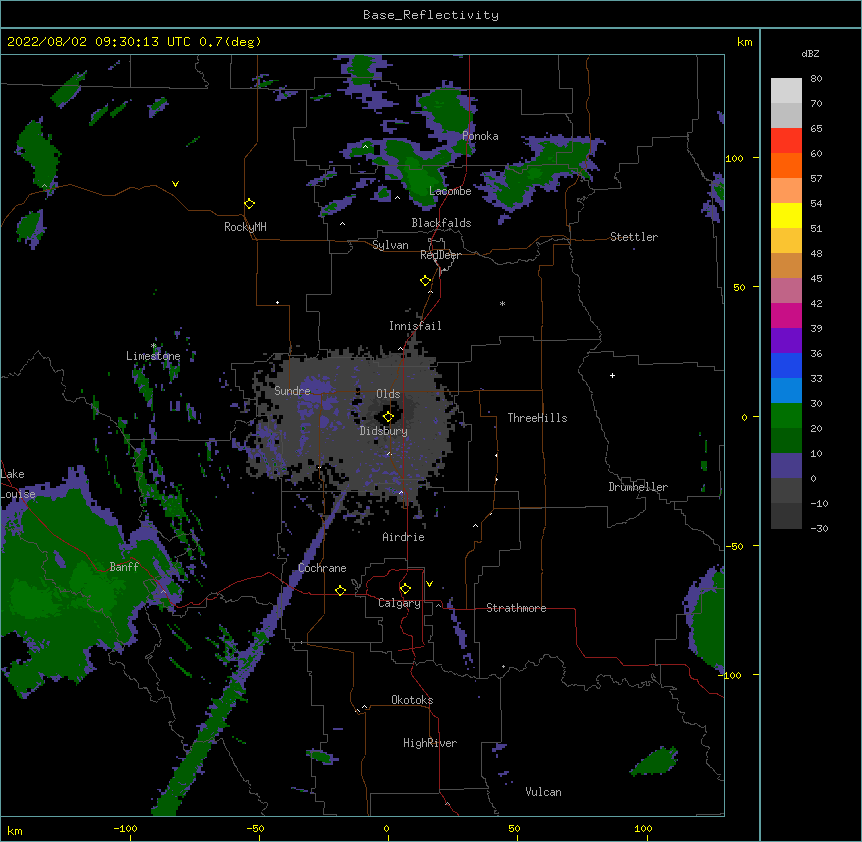Screen dimensions: 862x842
Task: Click the Strathmore label
Action: pyautogui.click(x=516, y=608)
